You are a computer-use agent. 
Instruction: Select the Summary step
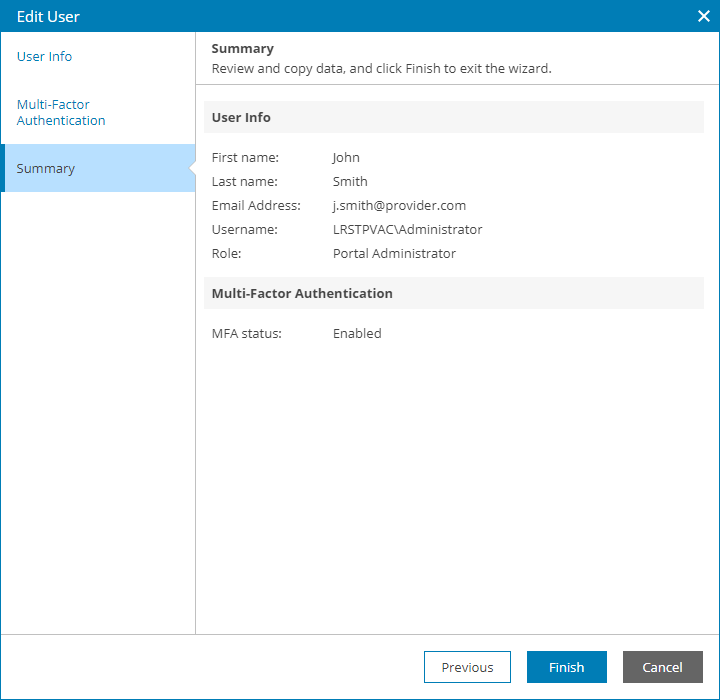[x=46, y=169]
